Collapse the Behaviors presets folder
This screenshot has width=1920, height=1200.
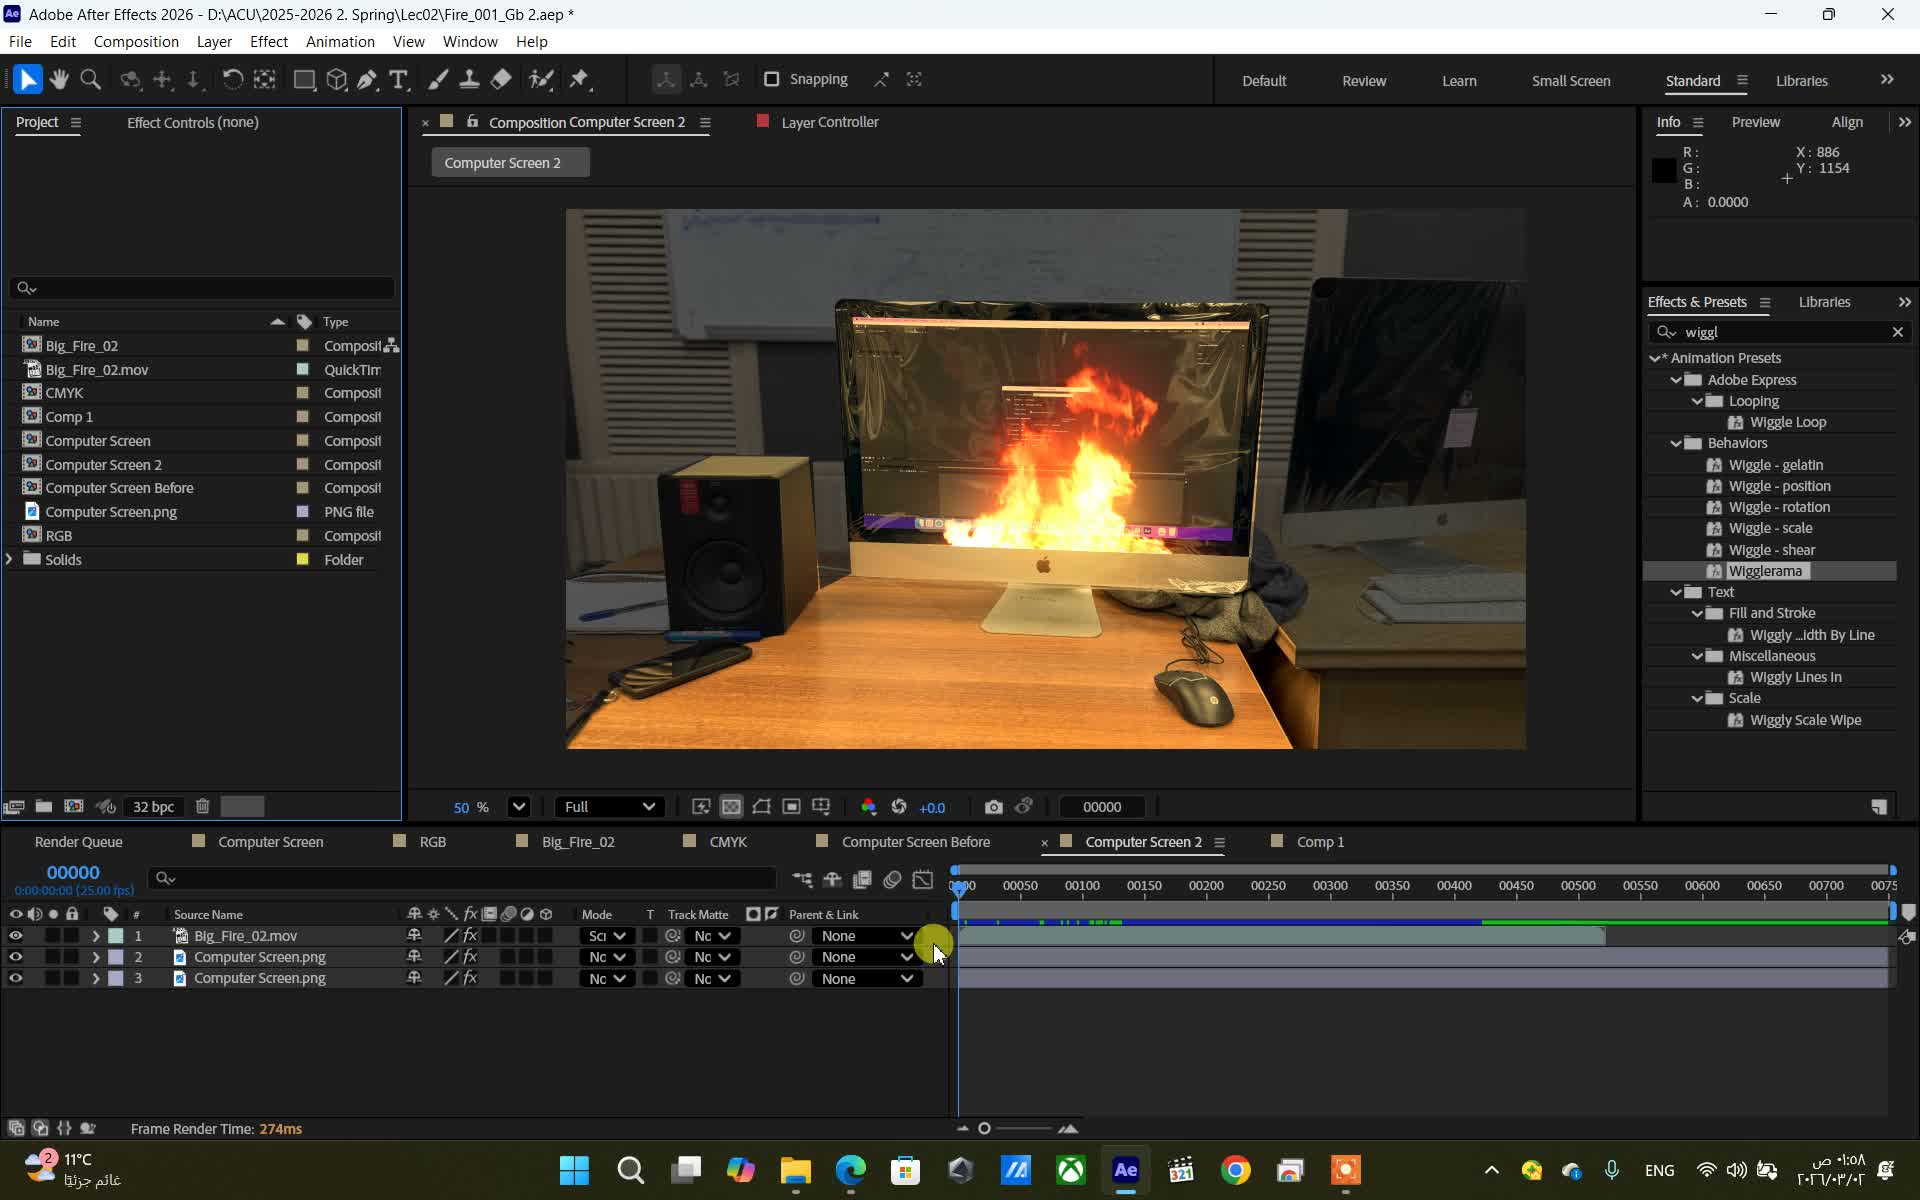[1676, 443]
